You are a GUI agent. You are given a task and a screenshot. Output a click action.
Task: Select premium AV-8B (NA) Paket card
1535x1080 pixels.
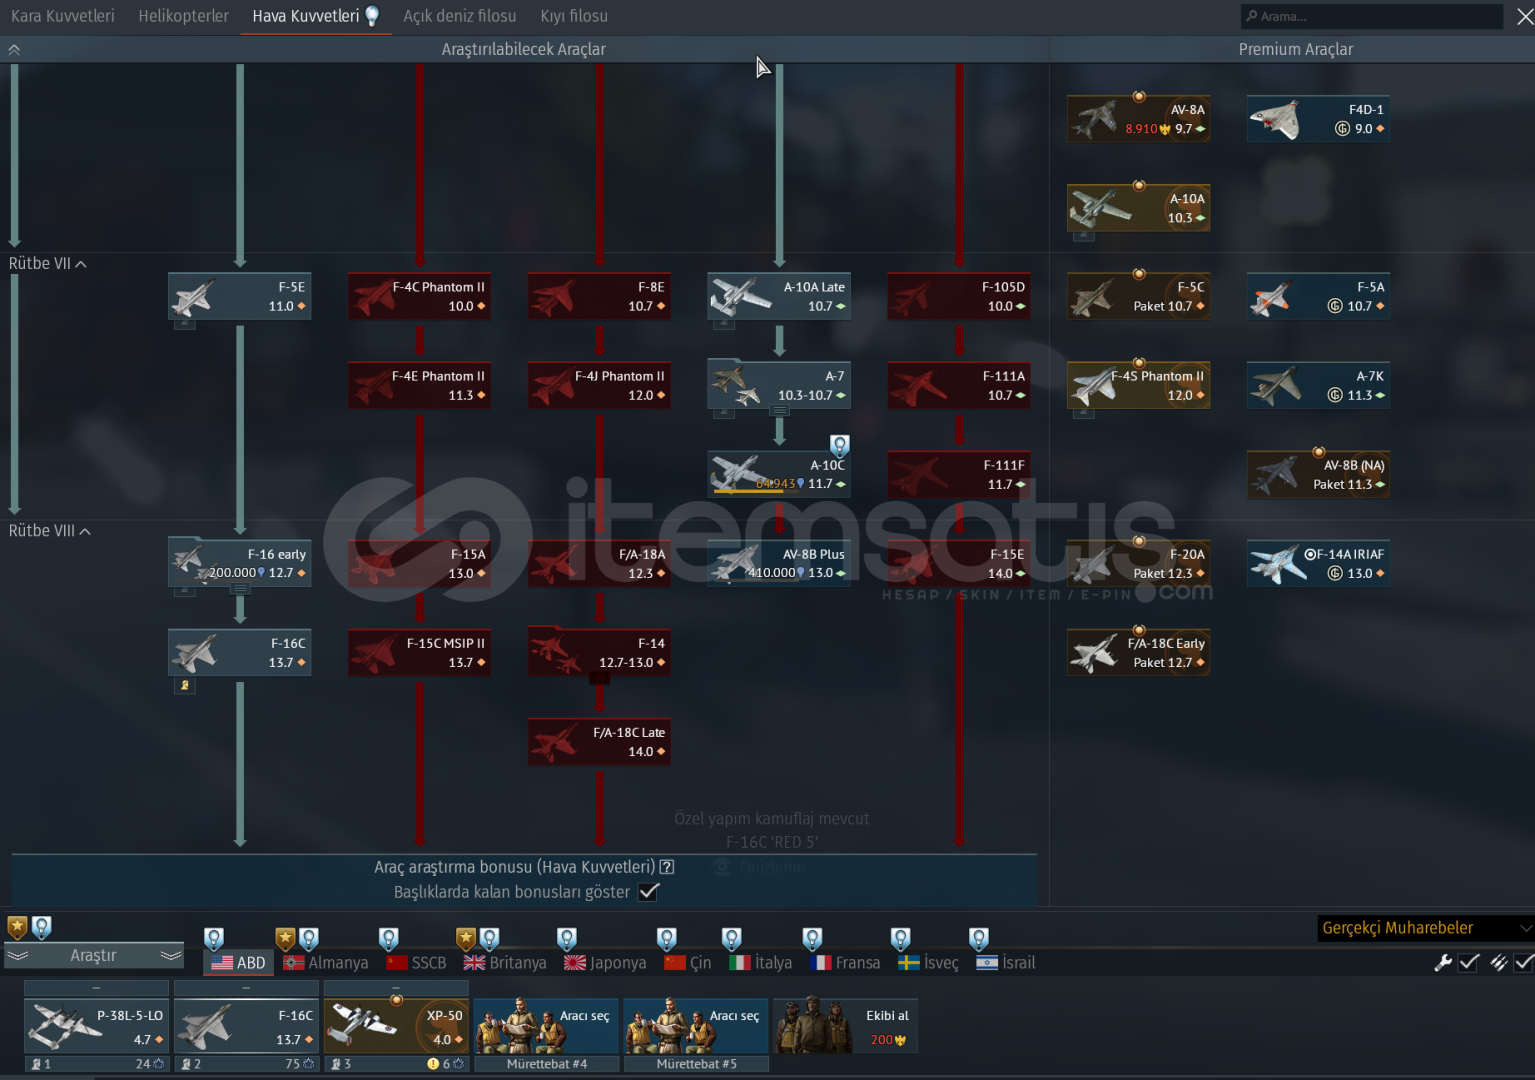[x=1319, y=475]
